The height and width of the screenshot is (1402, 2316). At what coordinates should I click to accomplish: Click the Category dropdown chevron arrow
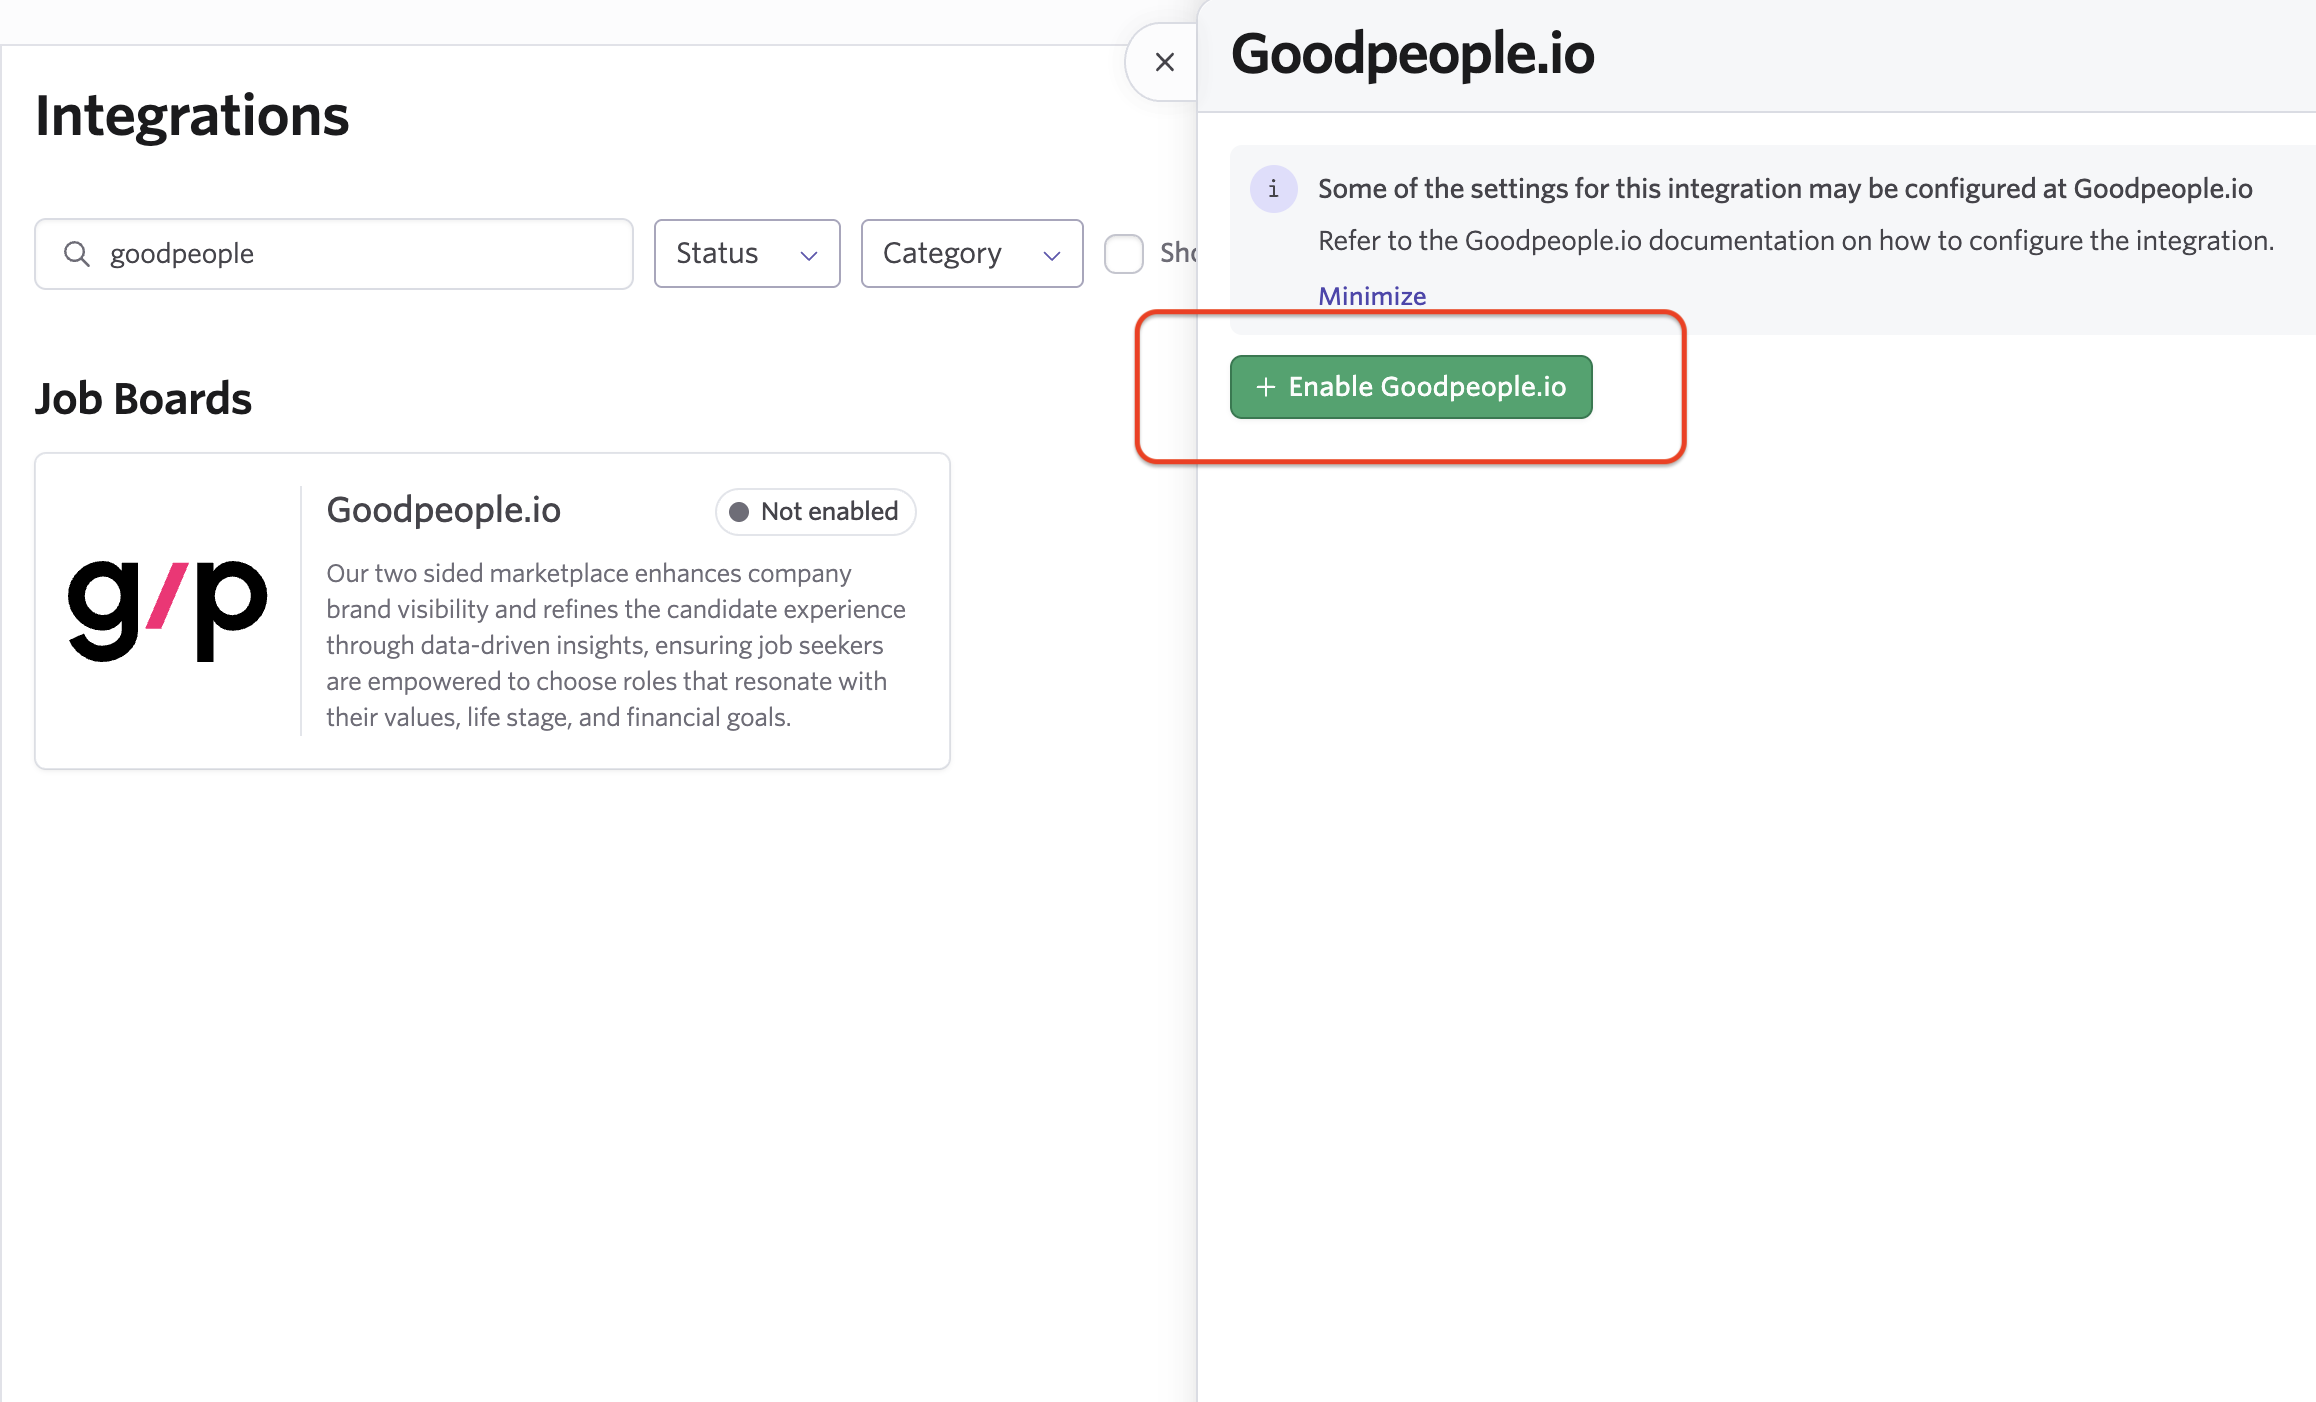1051,255
